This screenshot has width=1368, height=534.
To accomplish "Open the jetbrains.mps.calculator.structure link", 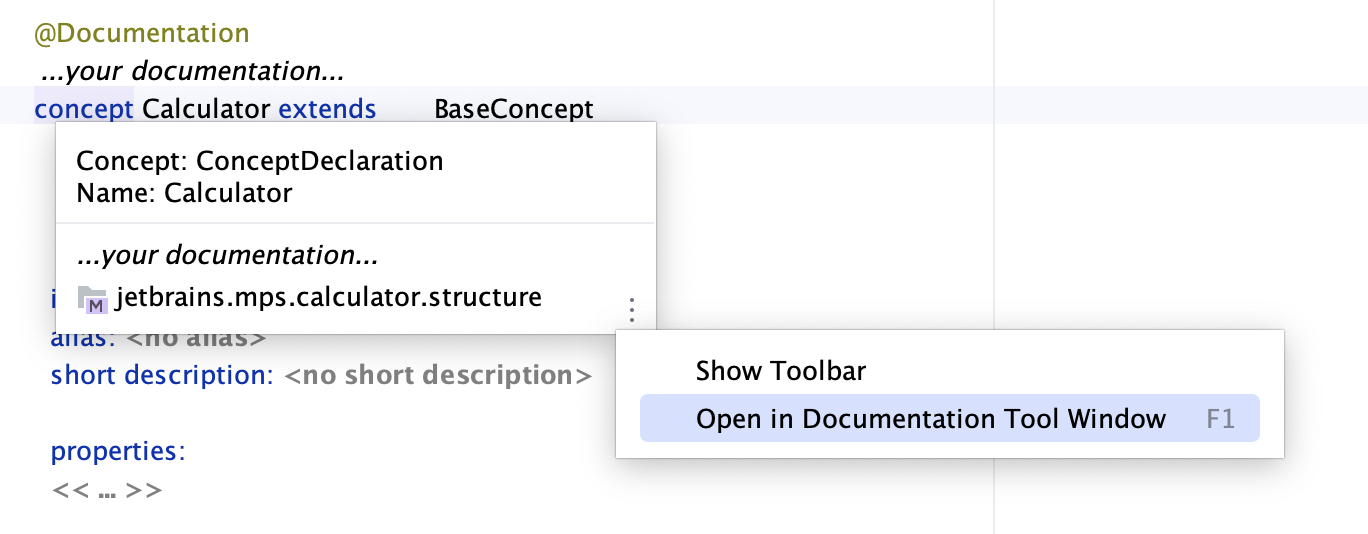I will 328,297.
